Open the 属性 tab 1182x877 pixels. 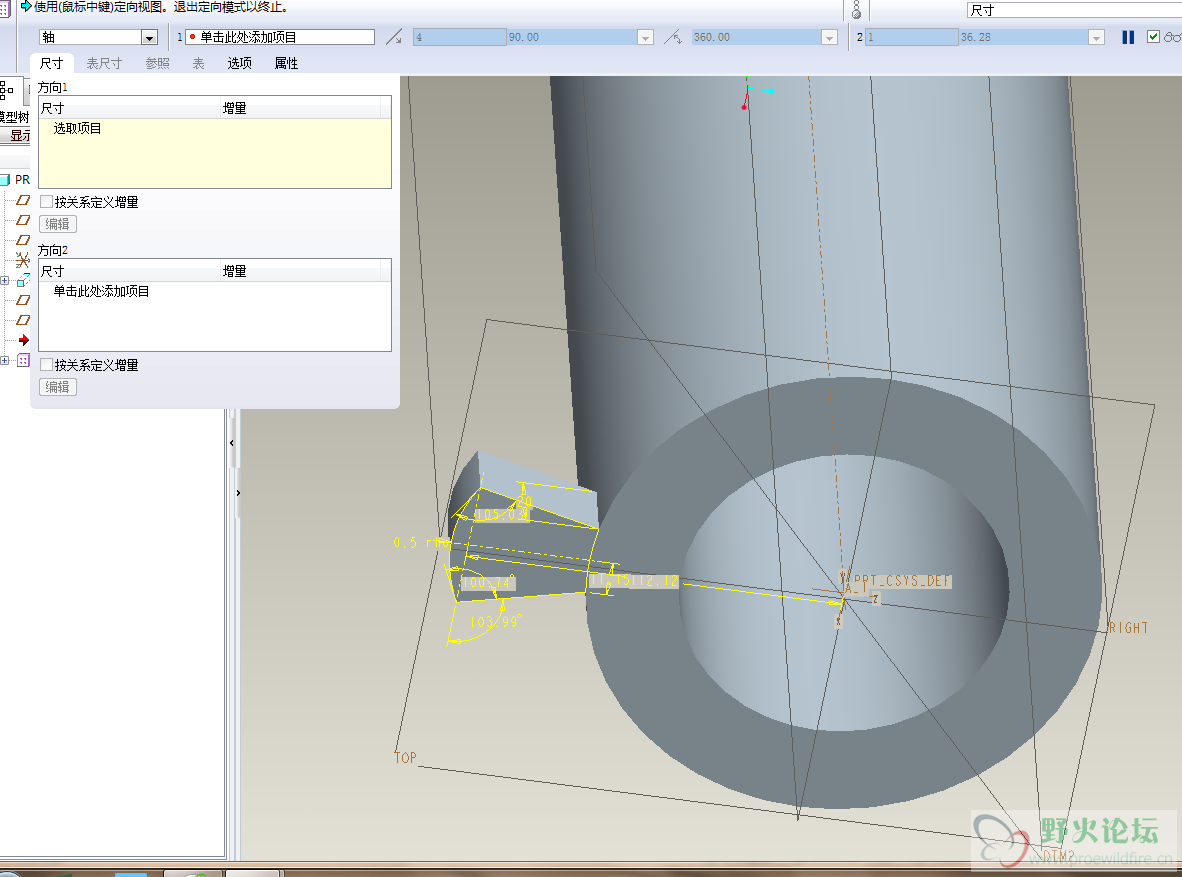click(x=286, y=63)
